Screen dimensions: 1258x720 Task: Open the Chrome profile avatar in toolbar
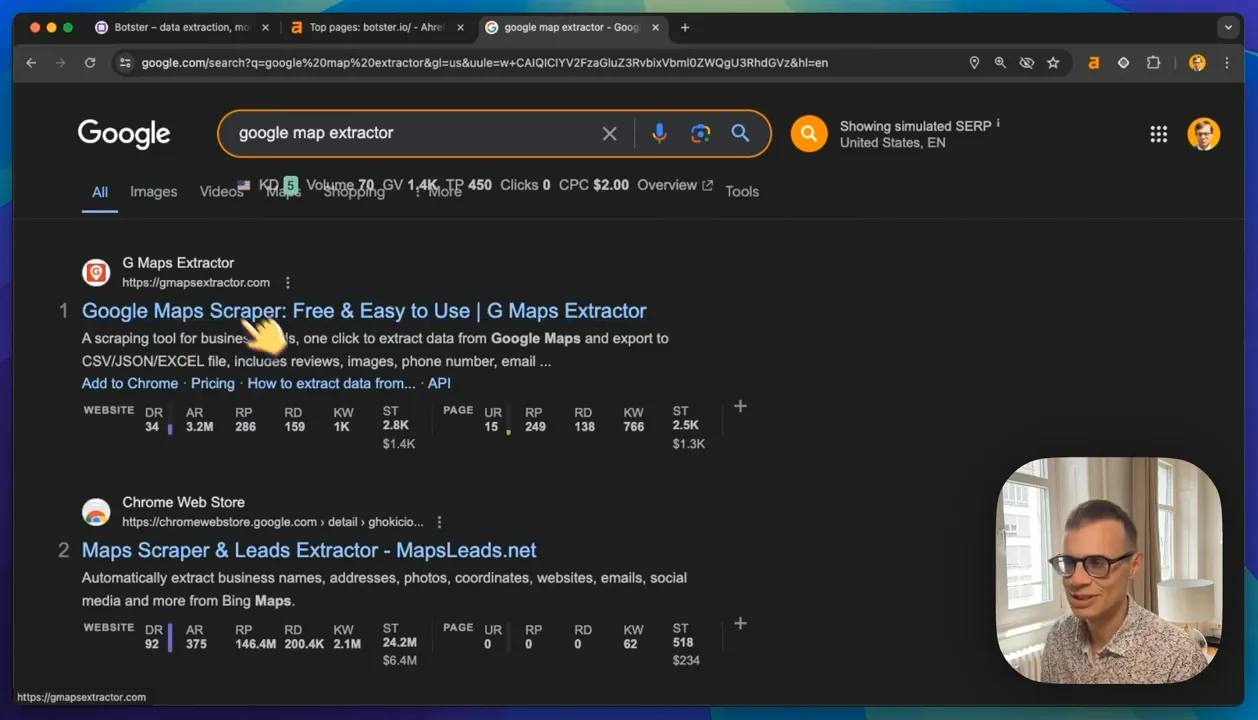[x=1197, y=63]
